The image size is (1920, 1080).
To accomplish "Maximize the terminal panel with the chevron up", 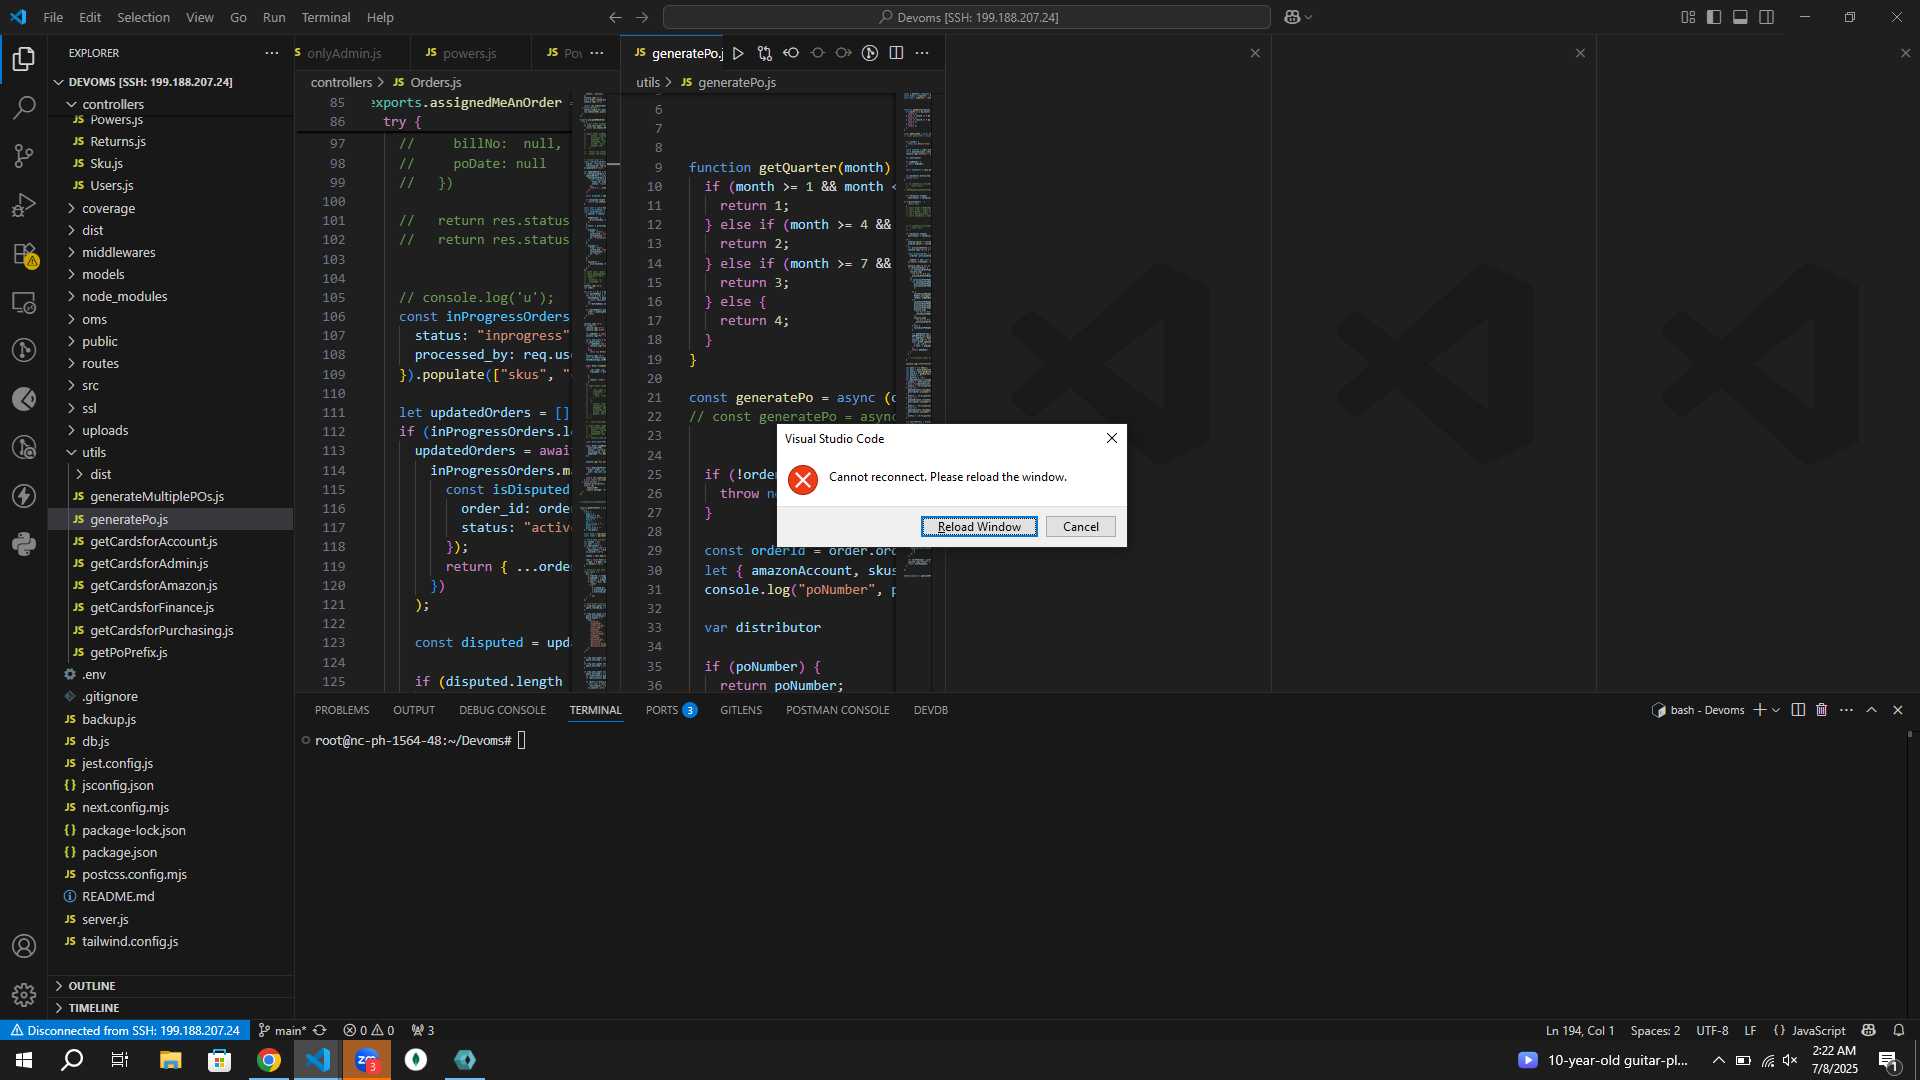I will [1872, 710].
